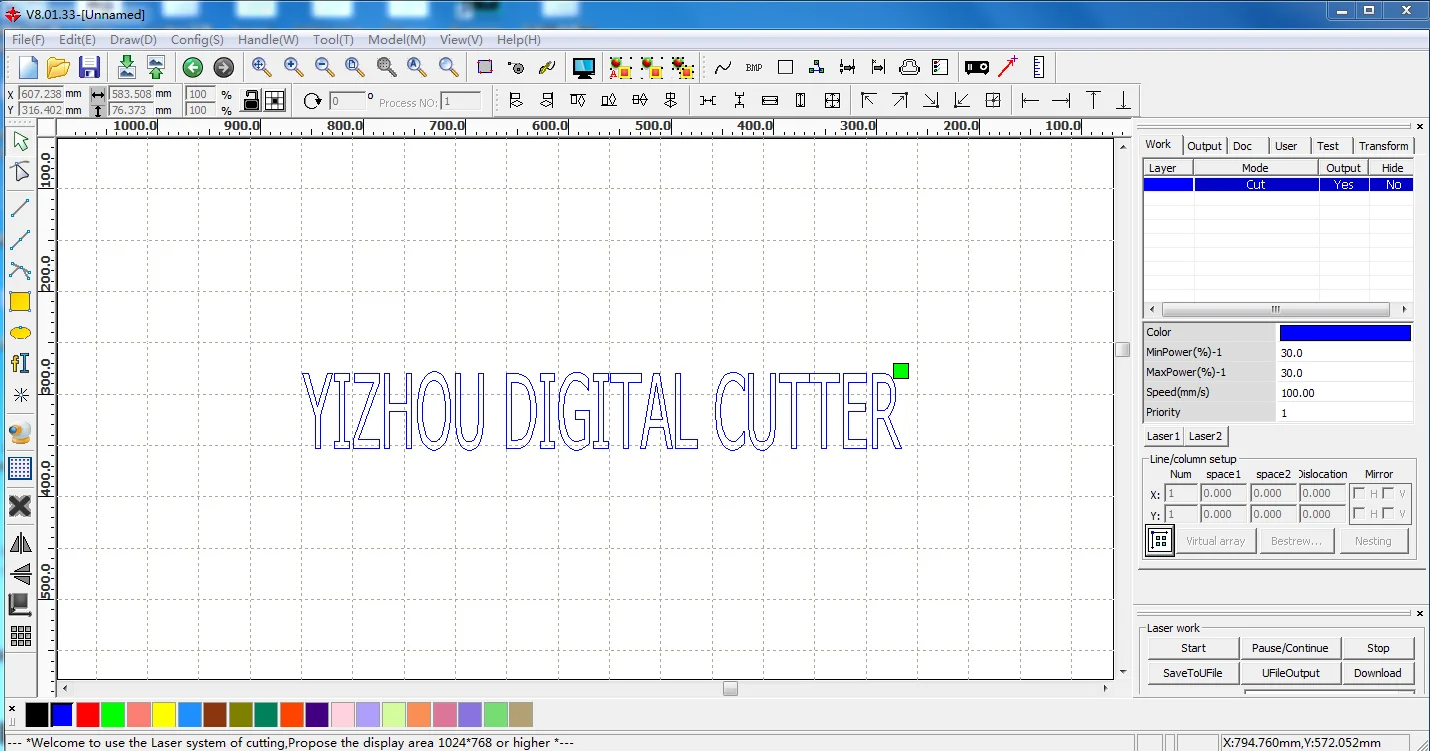Click the blue Color bar in layer properties

click(x=1345, y=333)
